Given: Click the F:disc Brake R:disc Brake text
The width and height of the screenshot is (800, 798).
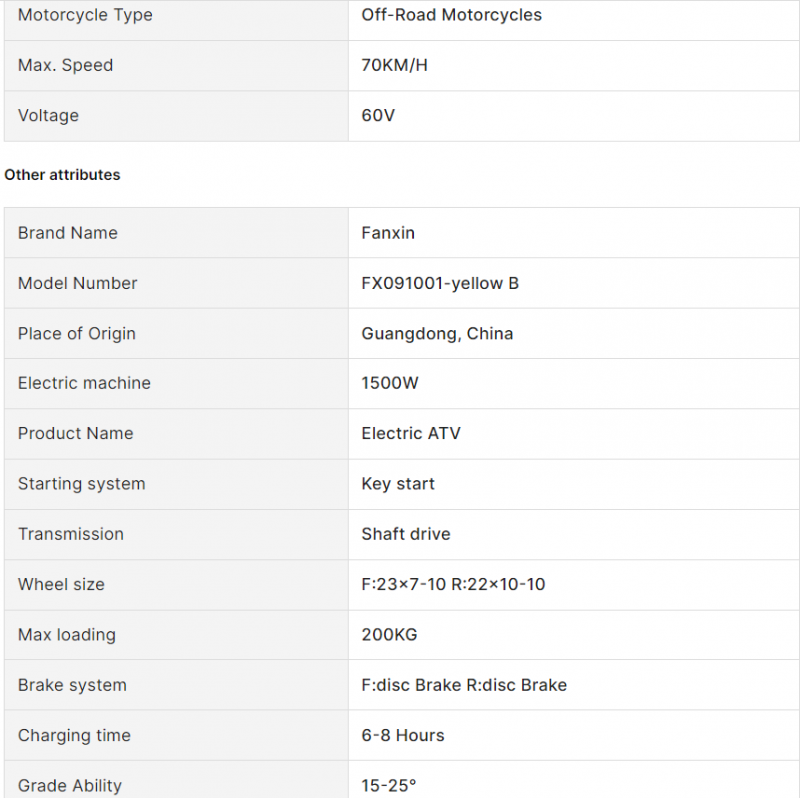Looking at the screenshot, I should 464,685.
